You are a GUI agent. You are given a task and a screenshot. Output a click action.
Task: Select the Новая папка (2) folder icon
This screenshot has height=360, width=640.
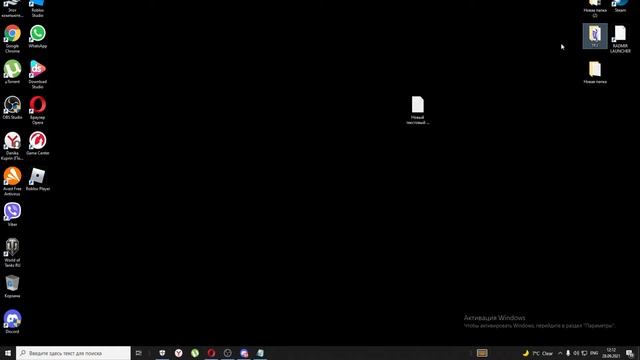coord(595,8)
